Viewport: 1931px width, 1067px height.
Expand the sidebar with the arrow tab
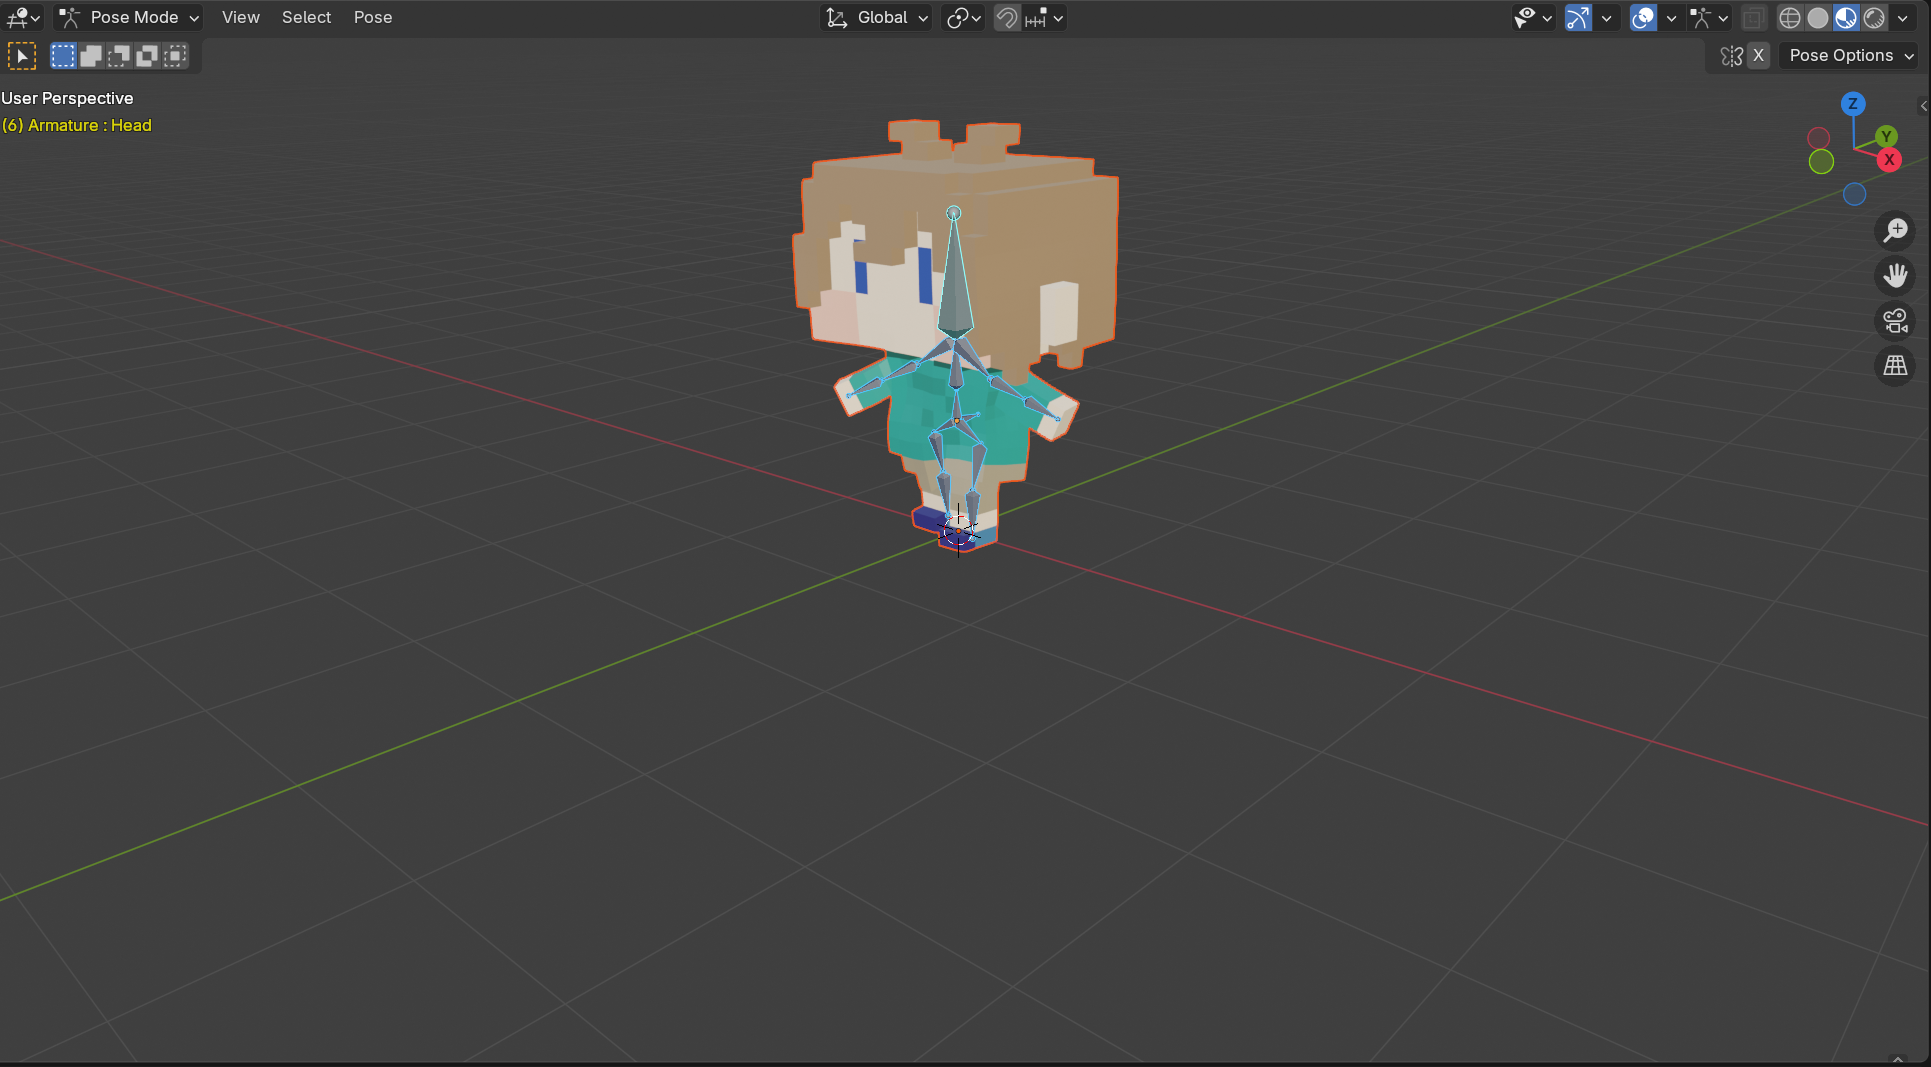[x=1924, y=106]
